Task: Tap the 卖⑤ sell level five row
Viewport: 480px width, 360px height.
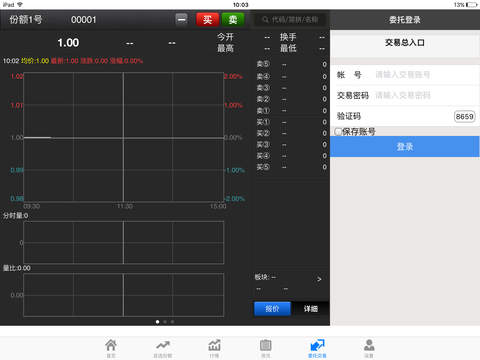Action: coord(291,64)
